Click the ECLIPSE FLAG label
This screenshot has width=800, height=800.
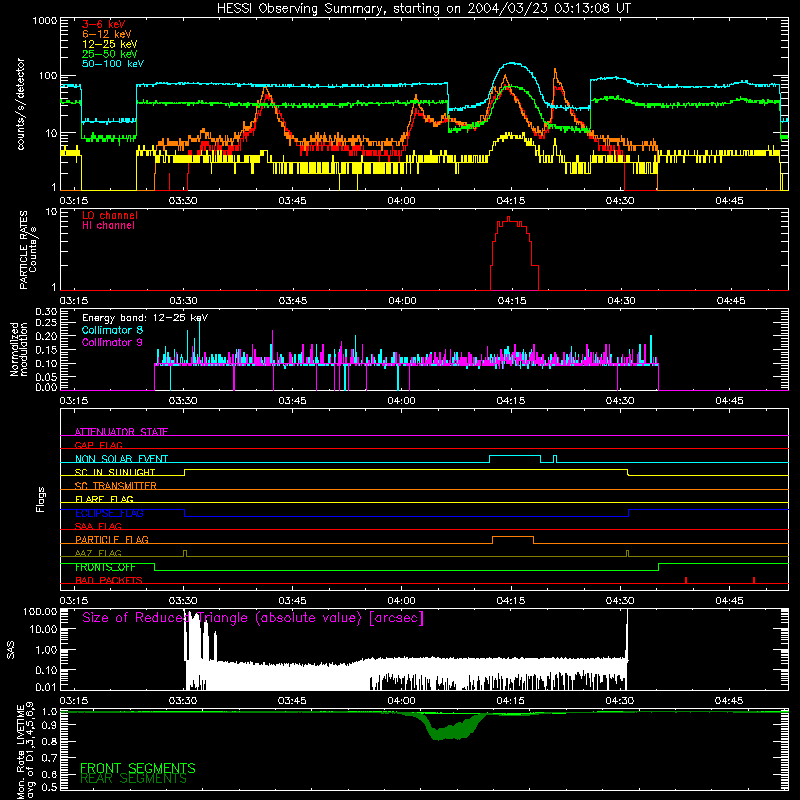click(109, 513)
